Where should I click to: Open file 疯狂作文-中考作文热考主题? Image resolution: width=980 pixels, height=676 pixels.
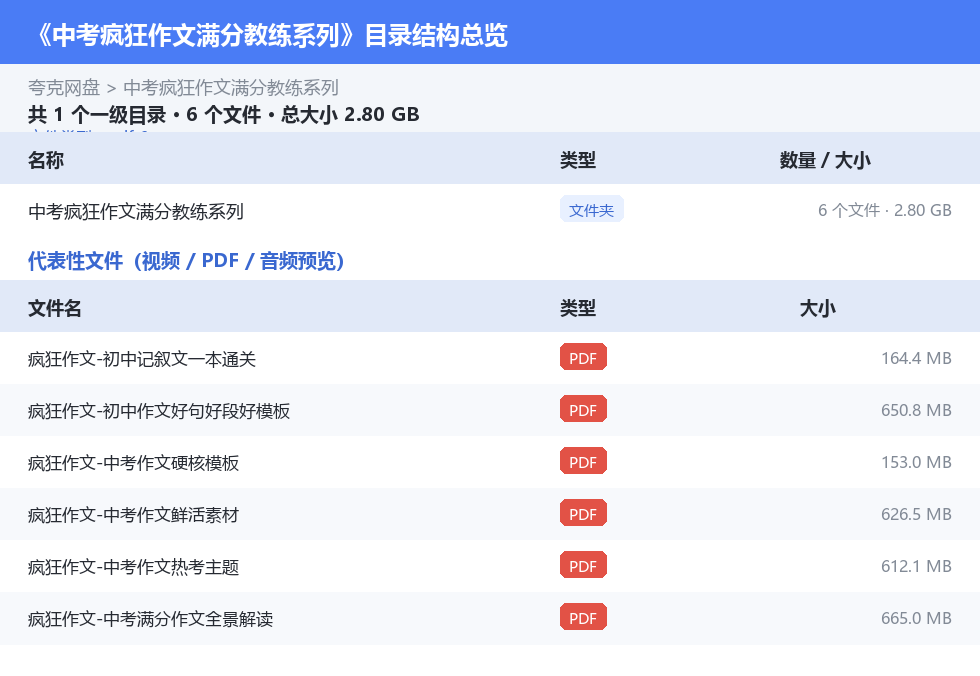point(133,566)
